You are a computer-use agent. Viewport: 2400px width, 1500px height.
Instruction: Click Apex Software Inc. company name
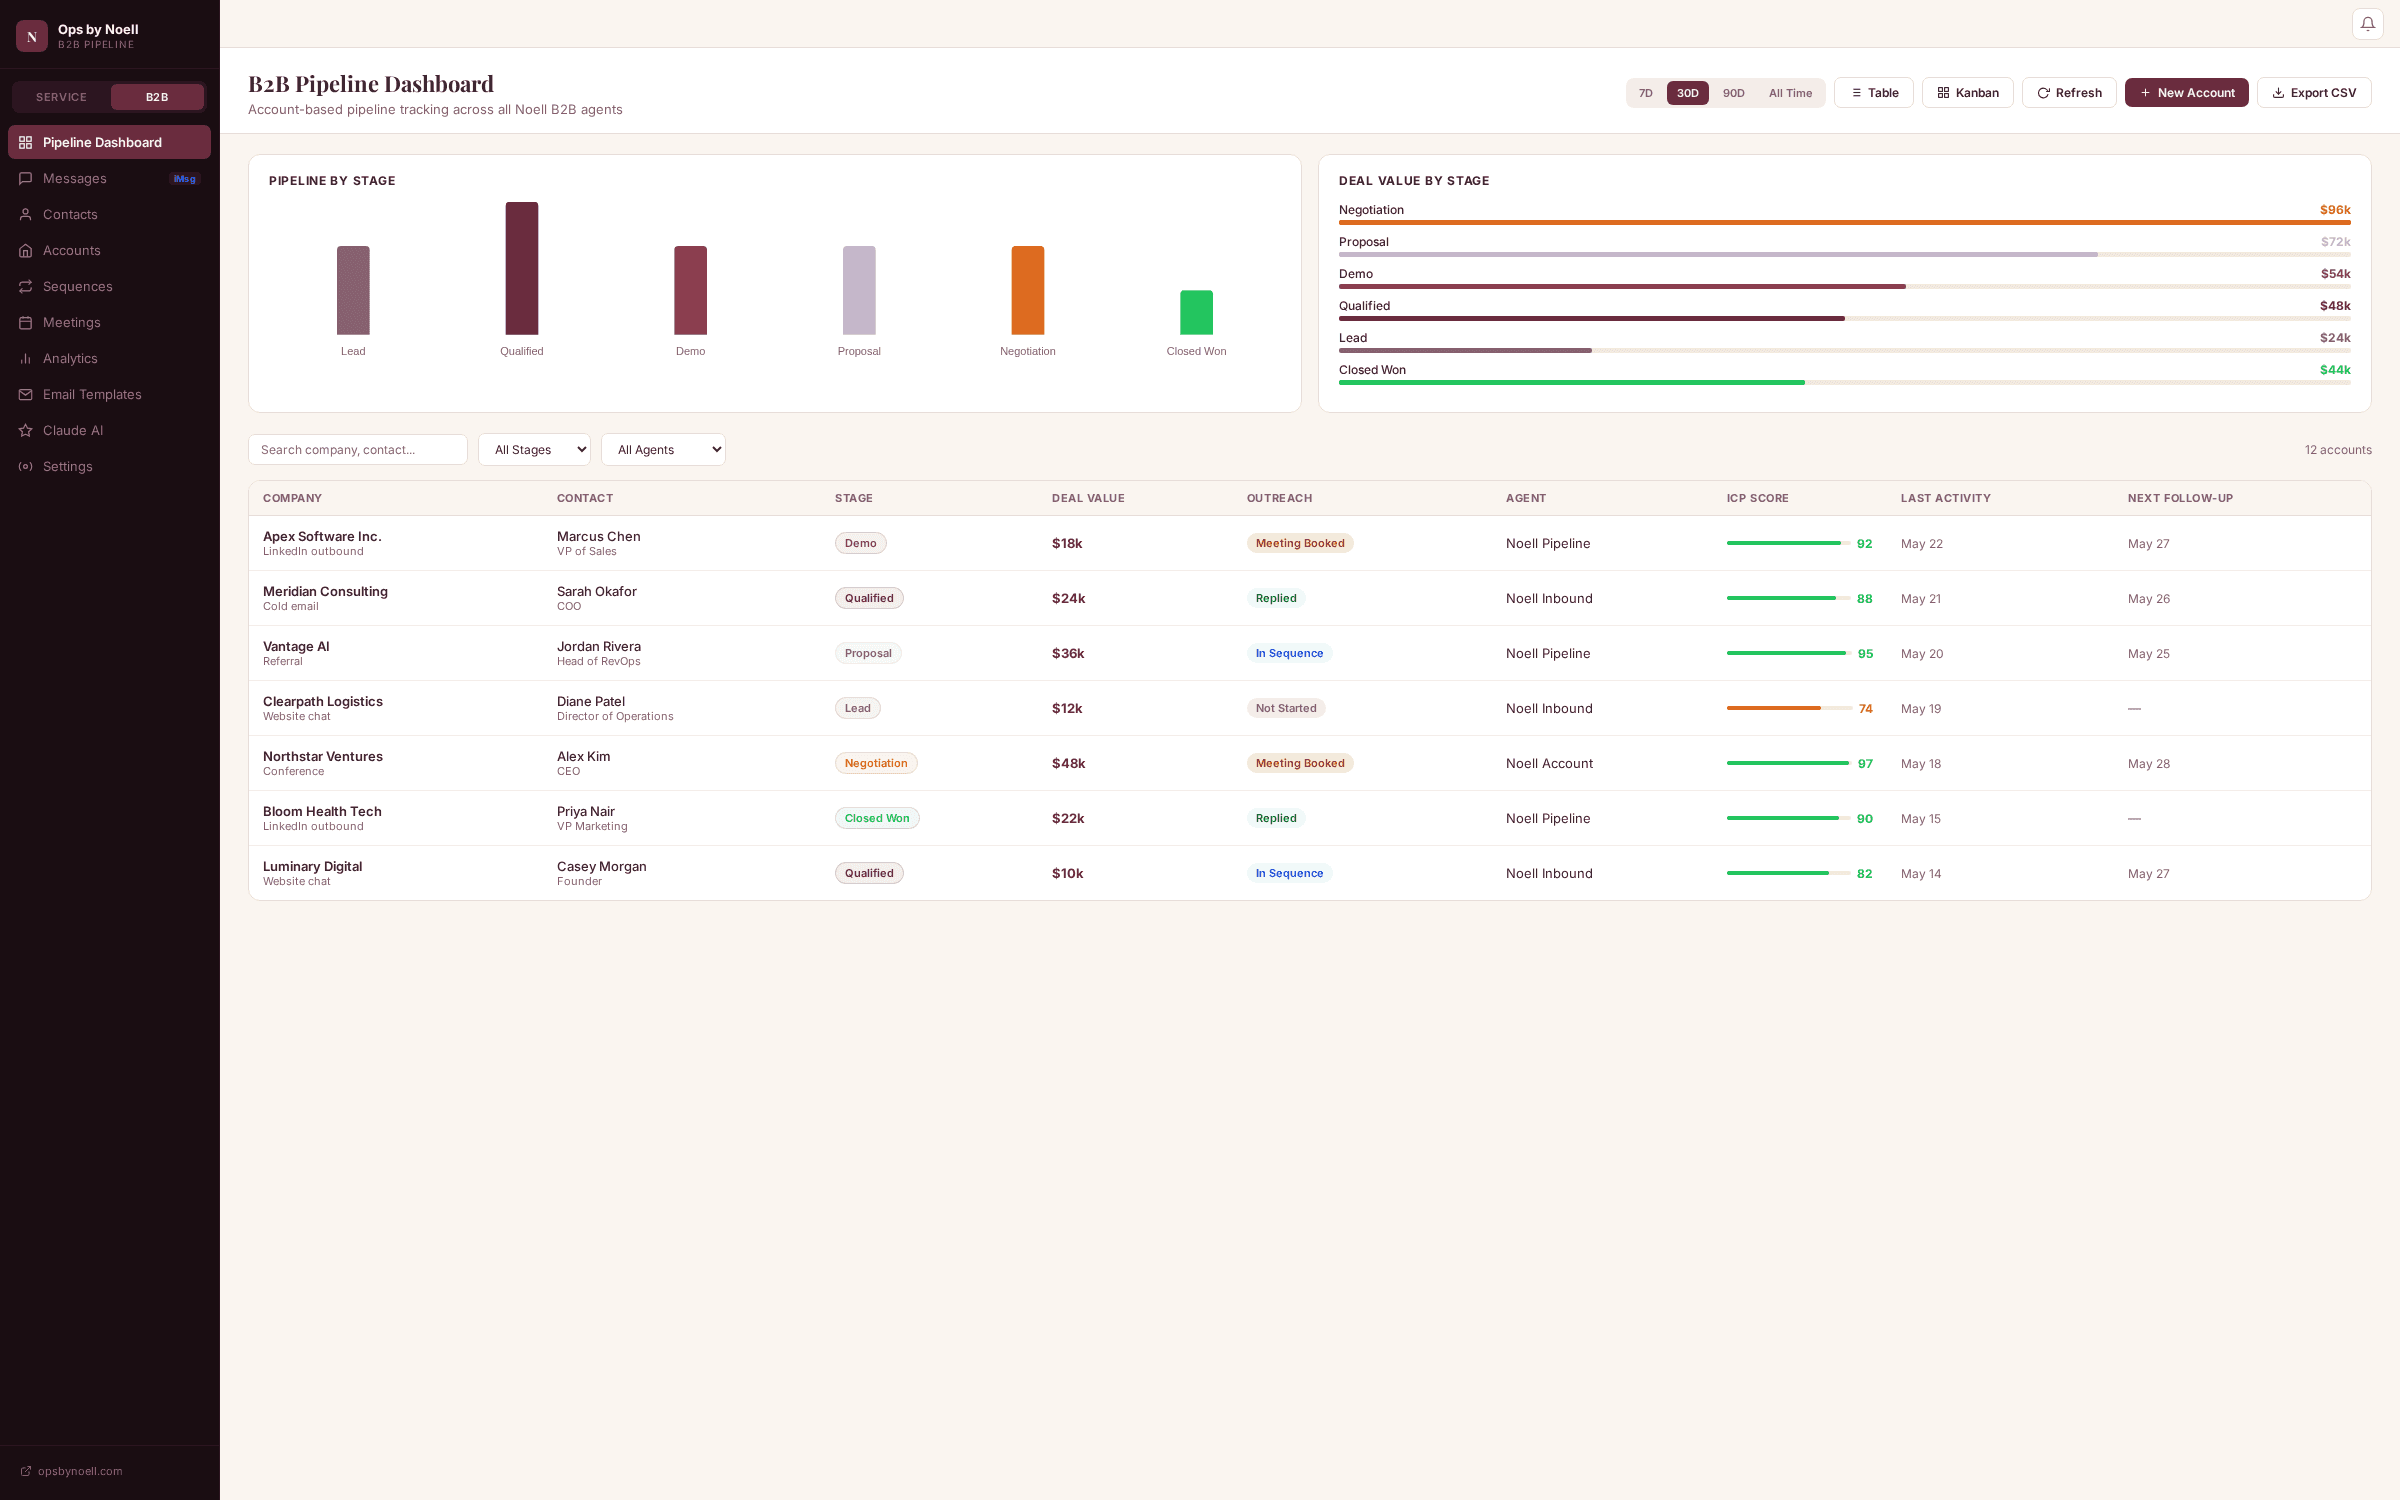[x=322, y=537]
